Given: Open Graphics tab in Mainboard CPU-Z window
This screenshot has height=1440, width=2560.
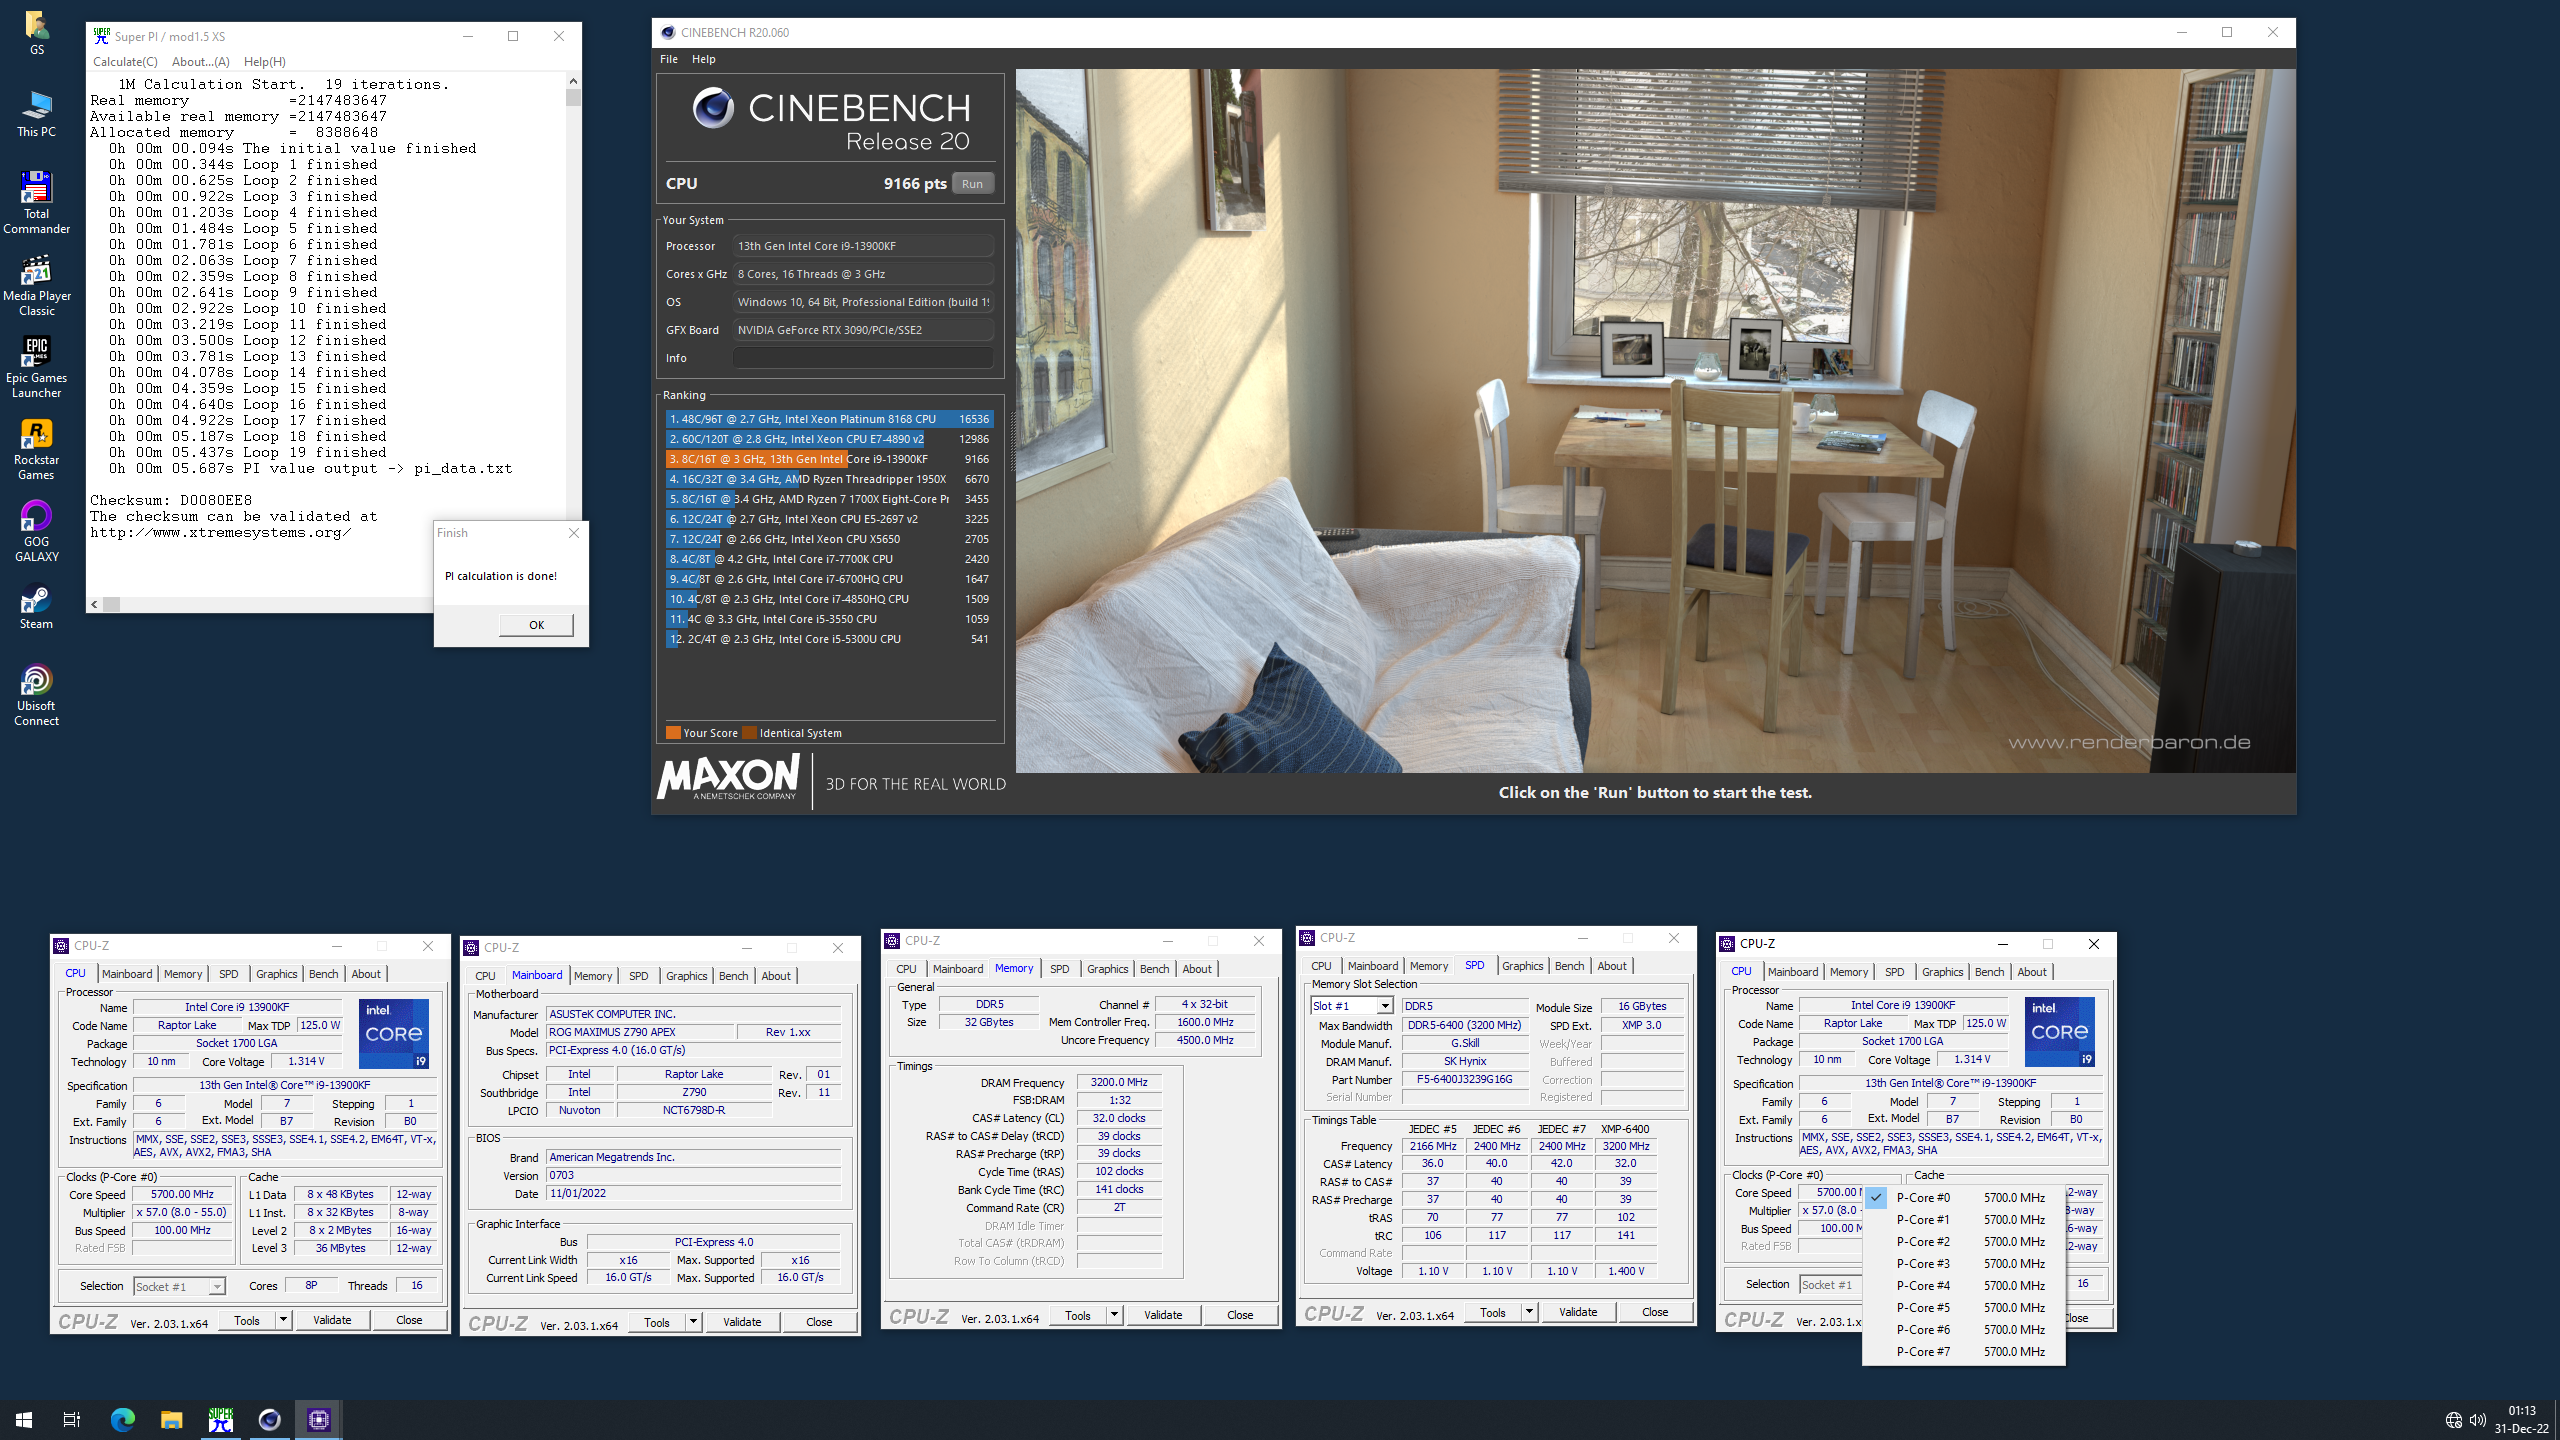Looking at the screenshot, I should [686, 975].
